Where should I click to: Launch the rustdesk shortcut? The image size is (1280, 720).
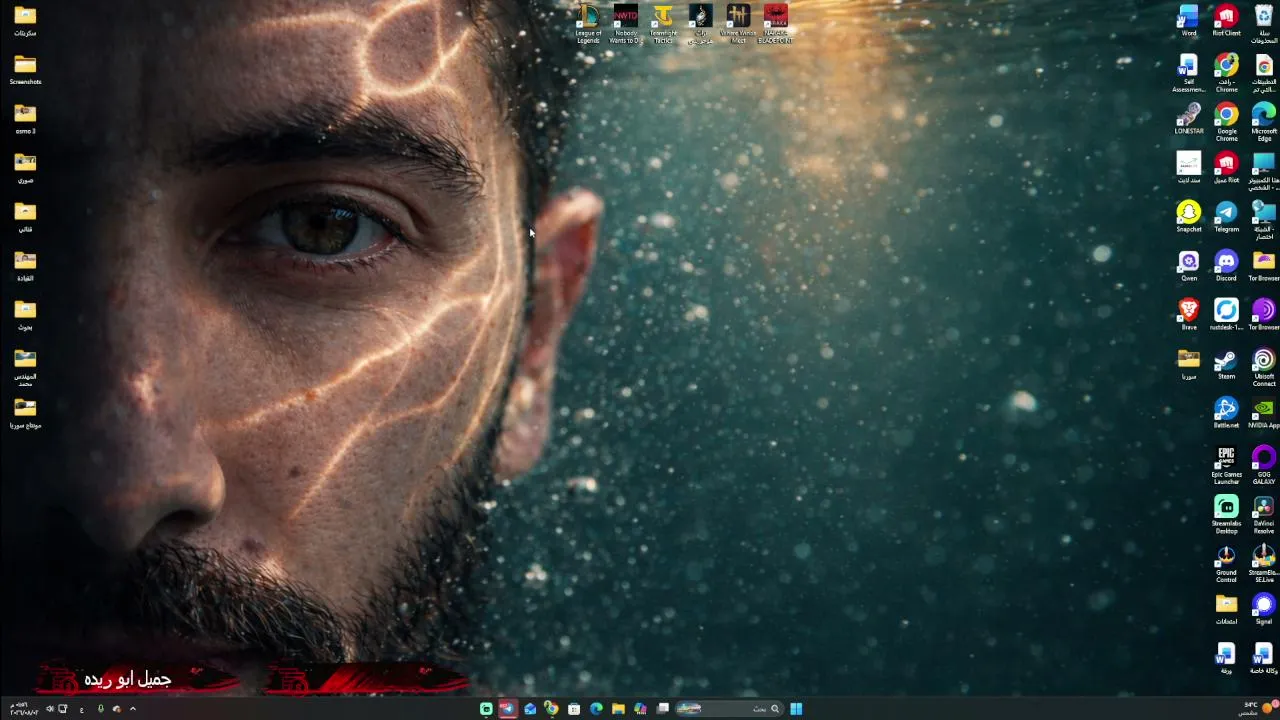[x=1226, y=314]
